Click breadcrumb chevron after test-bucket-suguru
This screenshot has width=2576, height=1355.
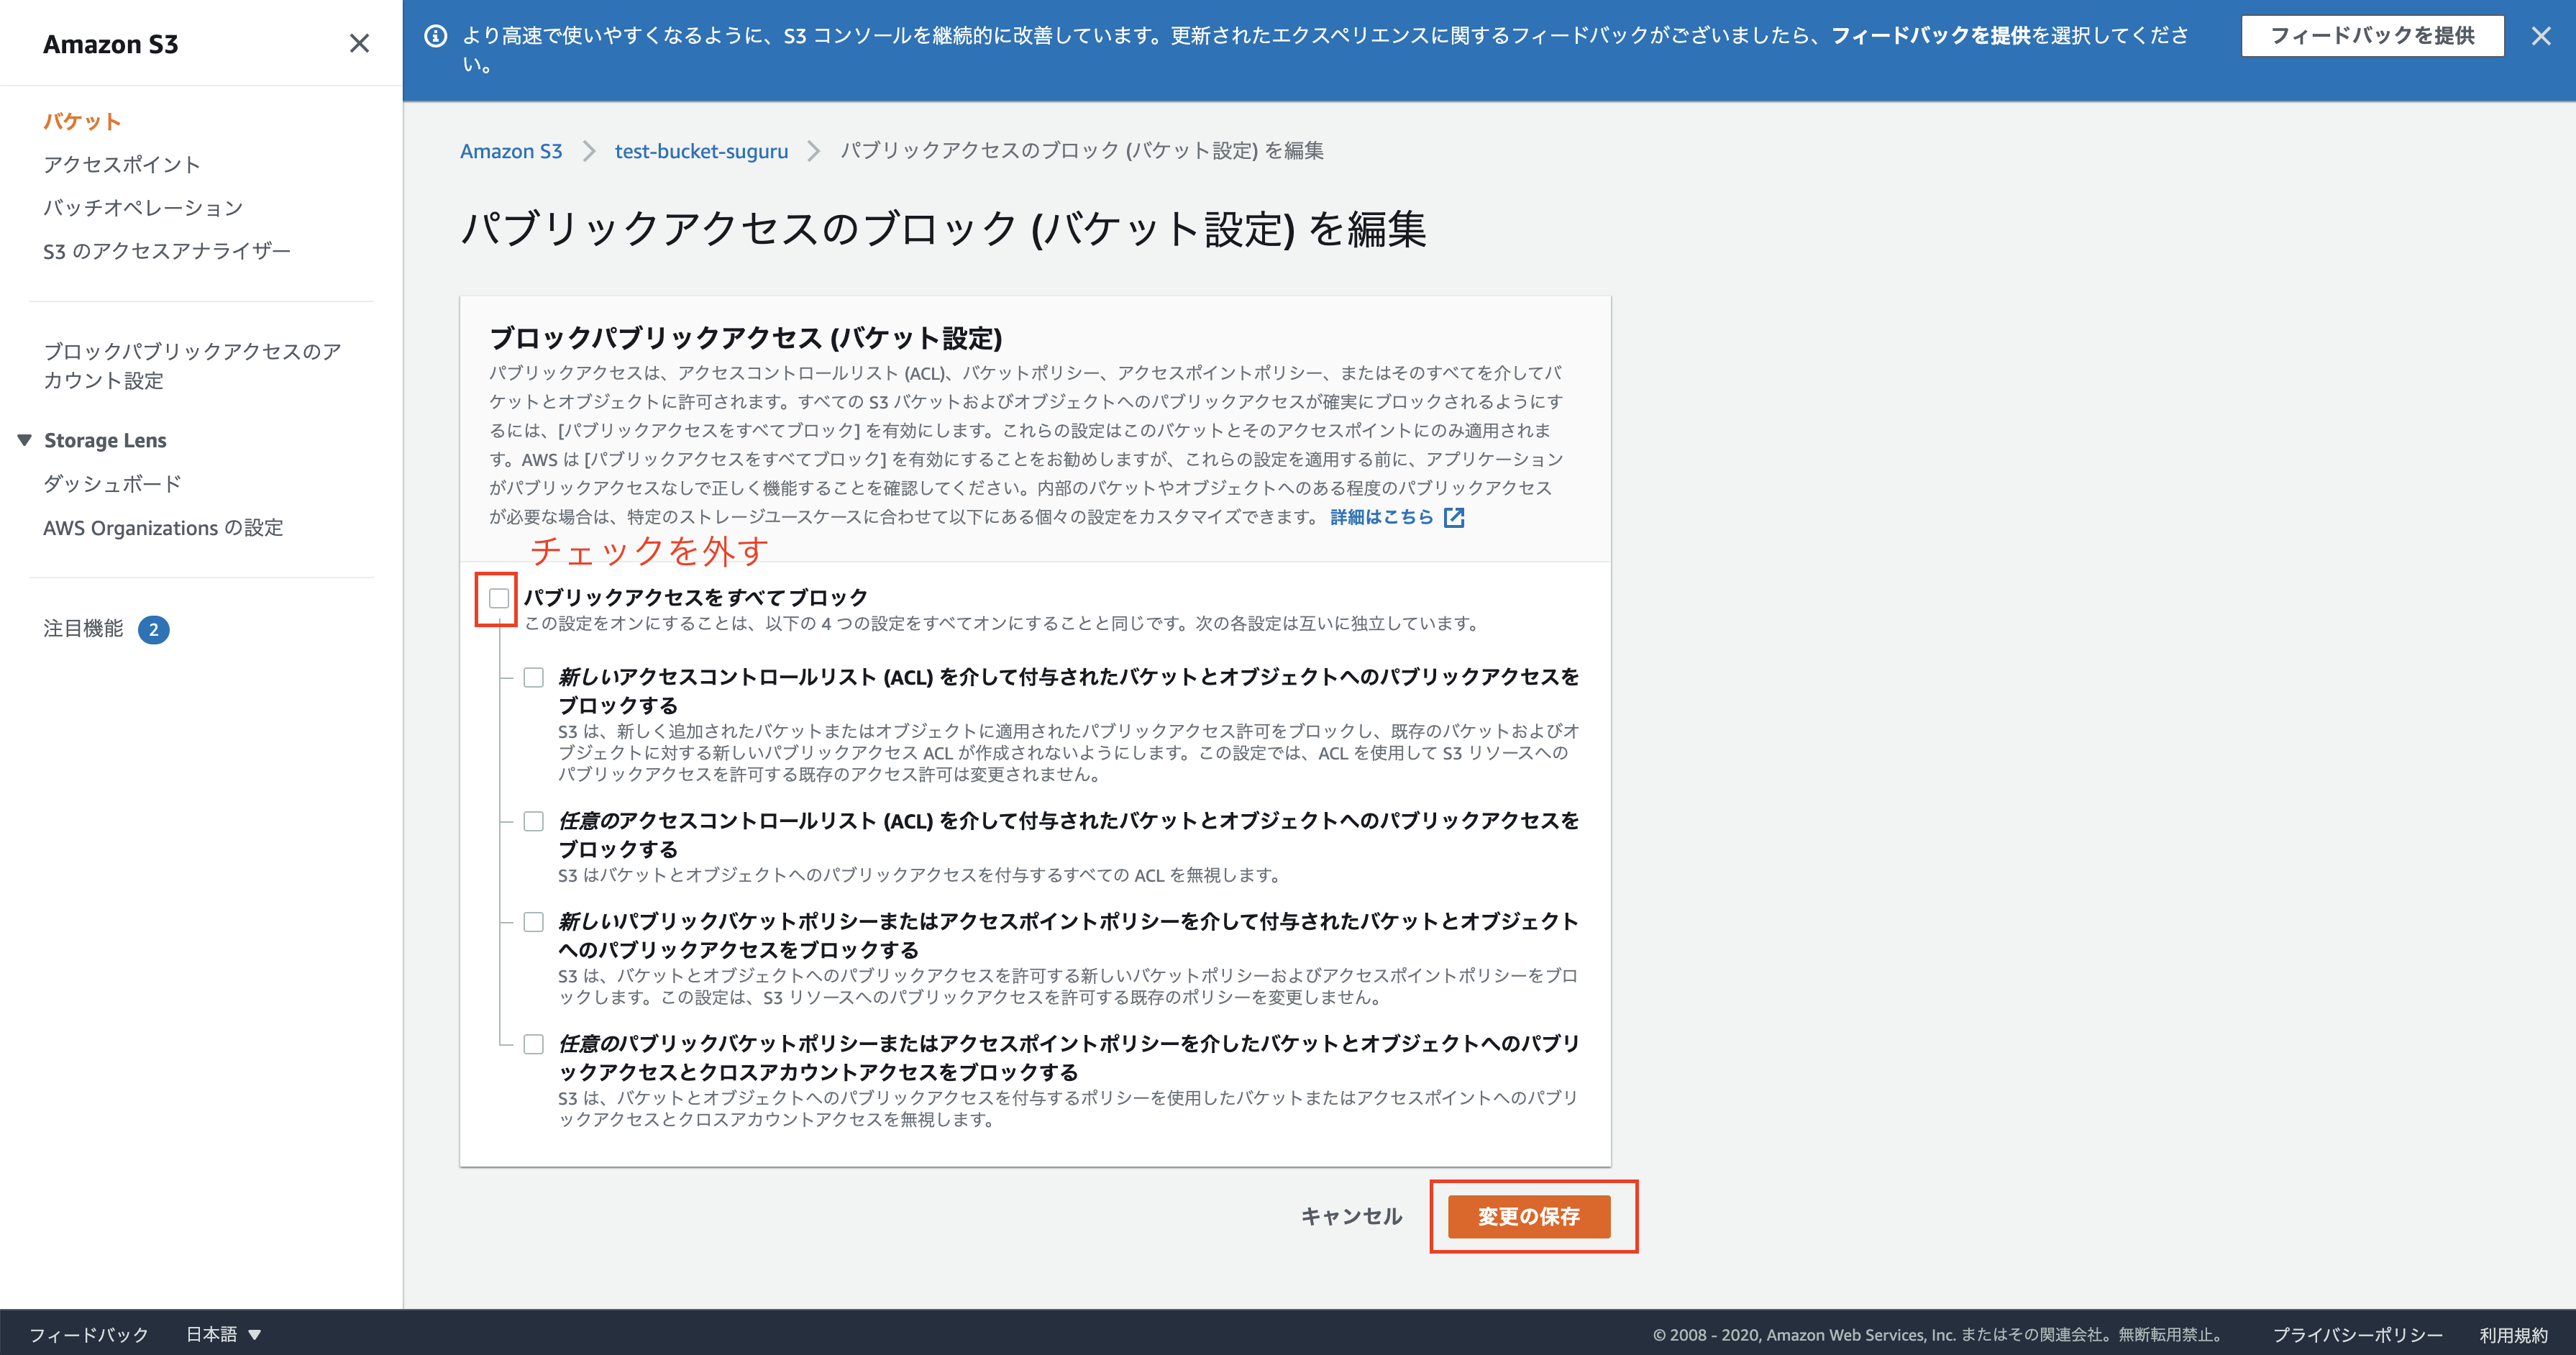[814, 151]
